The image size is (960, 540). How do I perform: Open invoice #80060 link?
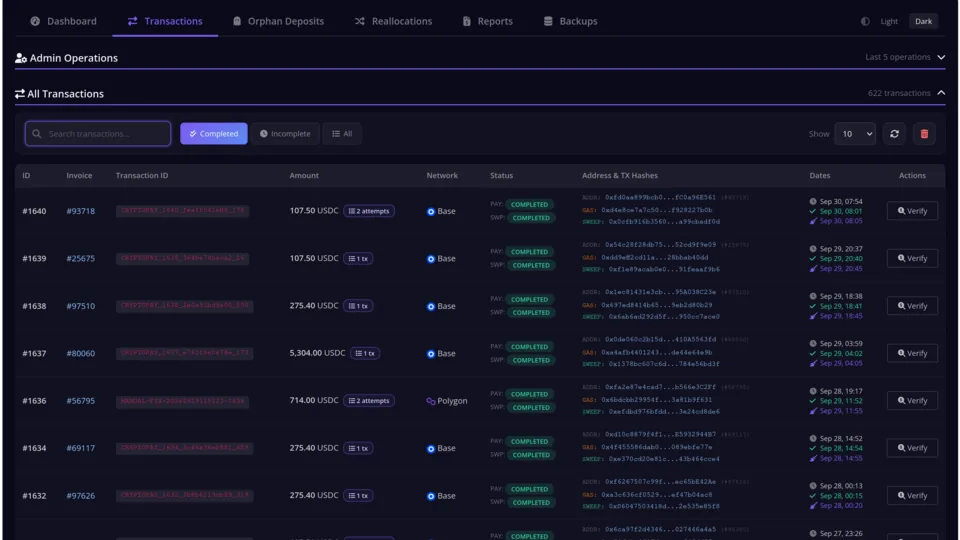(81, 353)
